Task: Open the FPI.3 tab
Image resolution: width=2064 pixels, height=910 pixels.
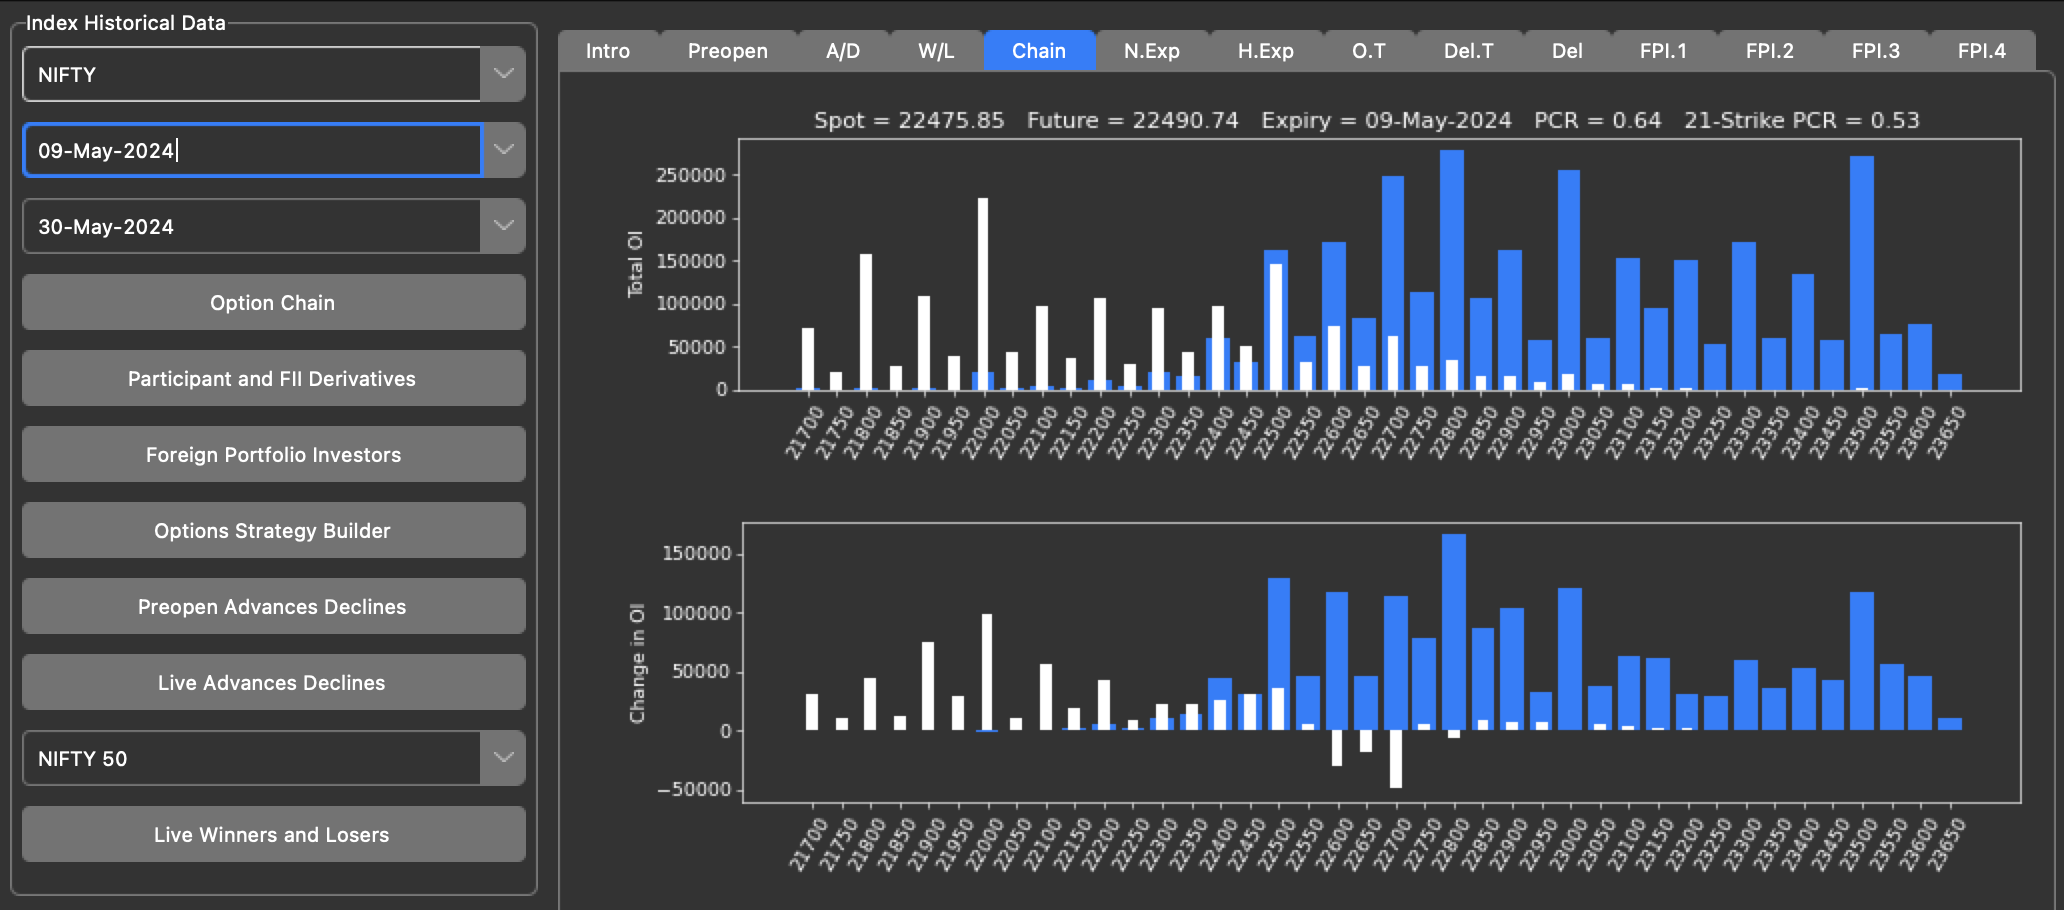Action: (1876, 51)
